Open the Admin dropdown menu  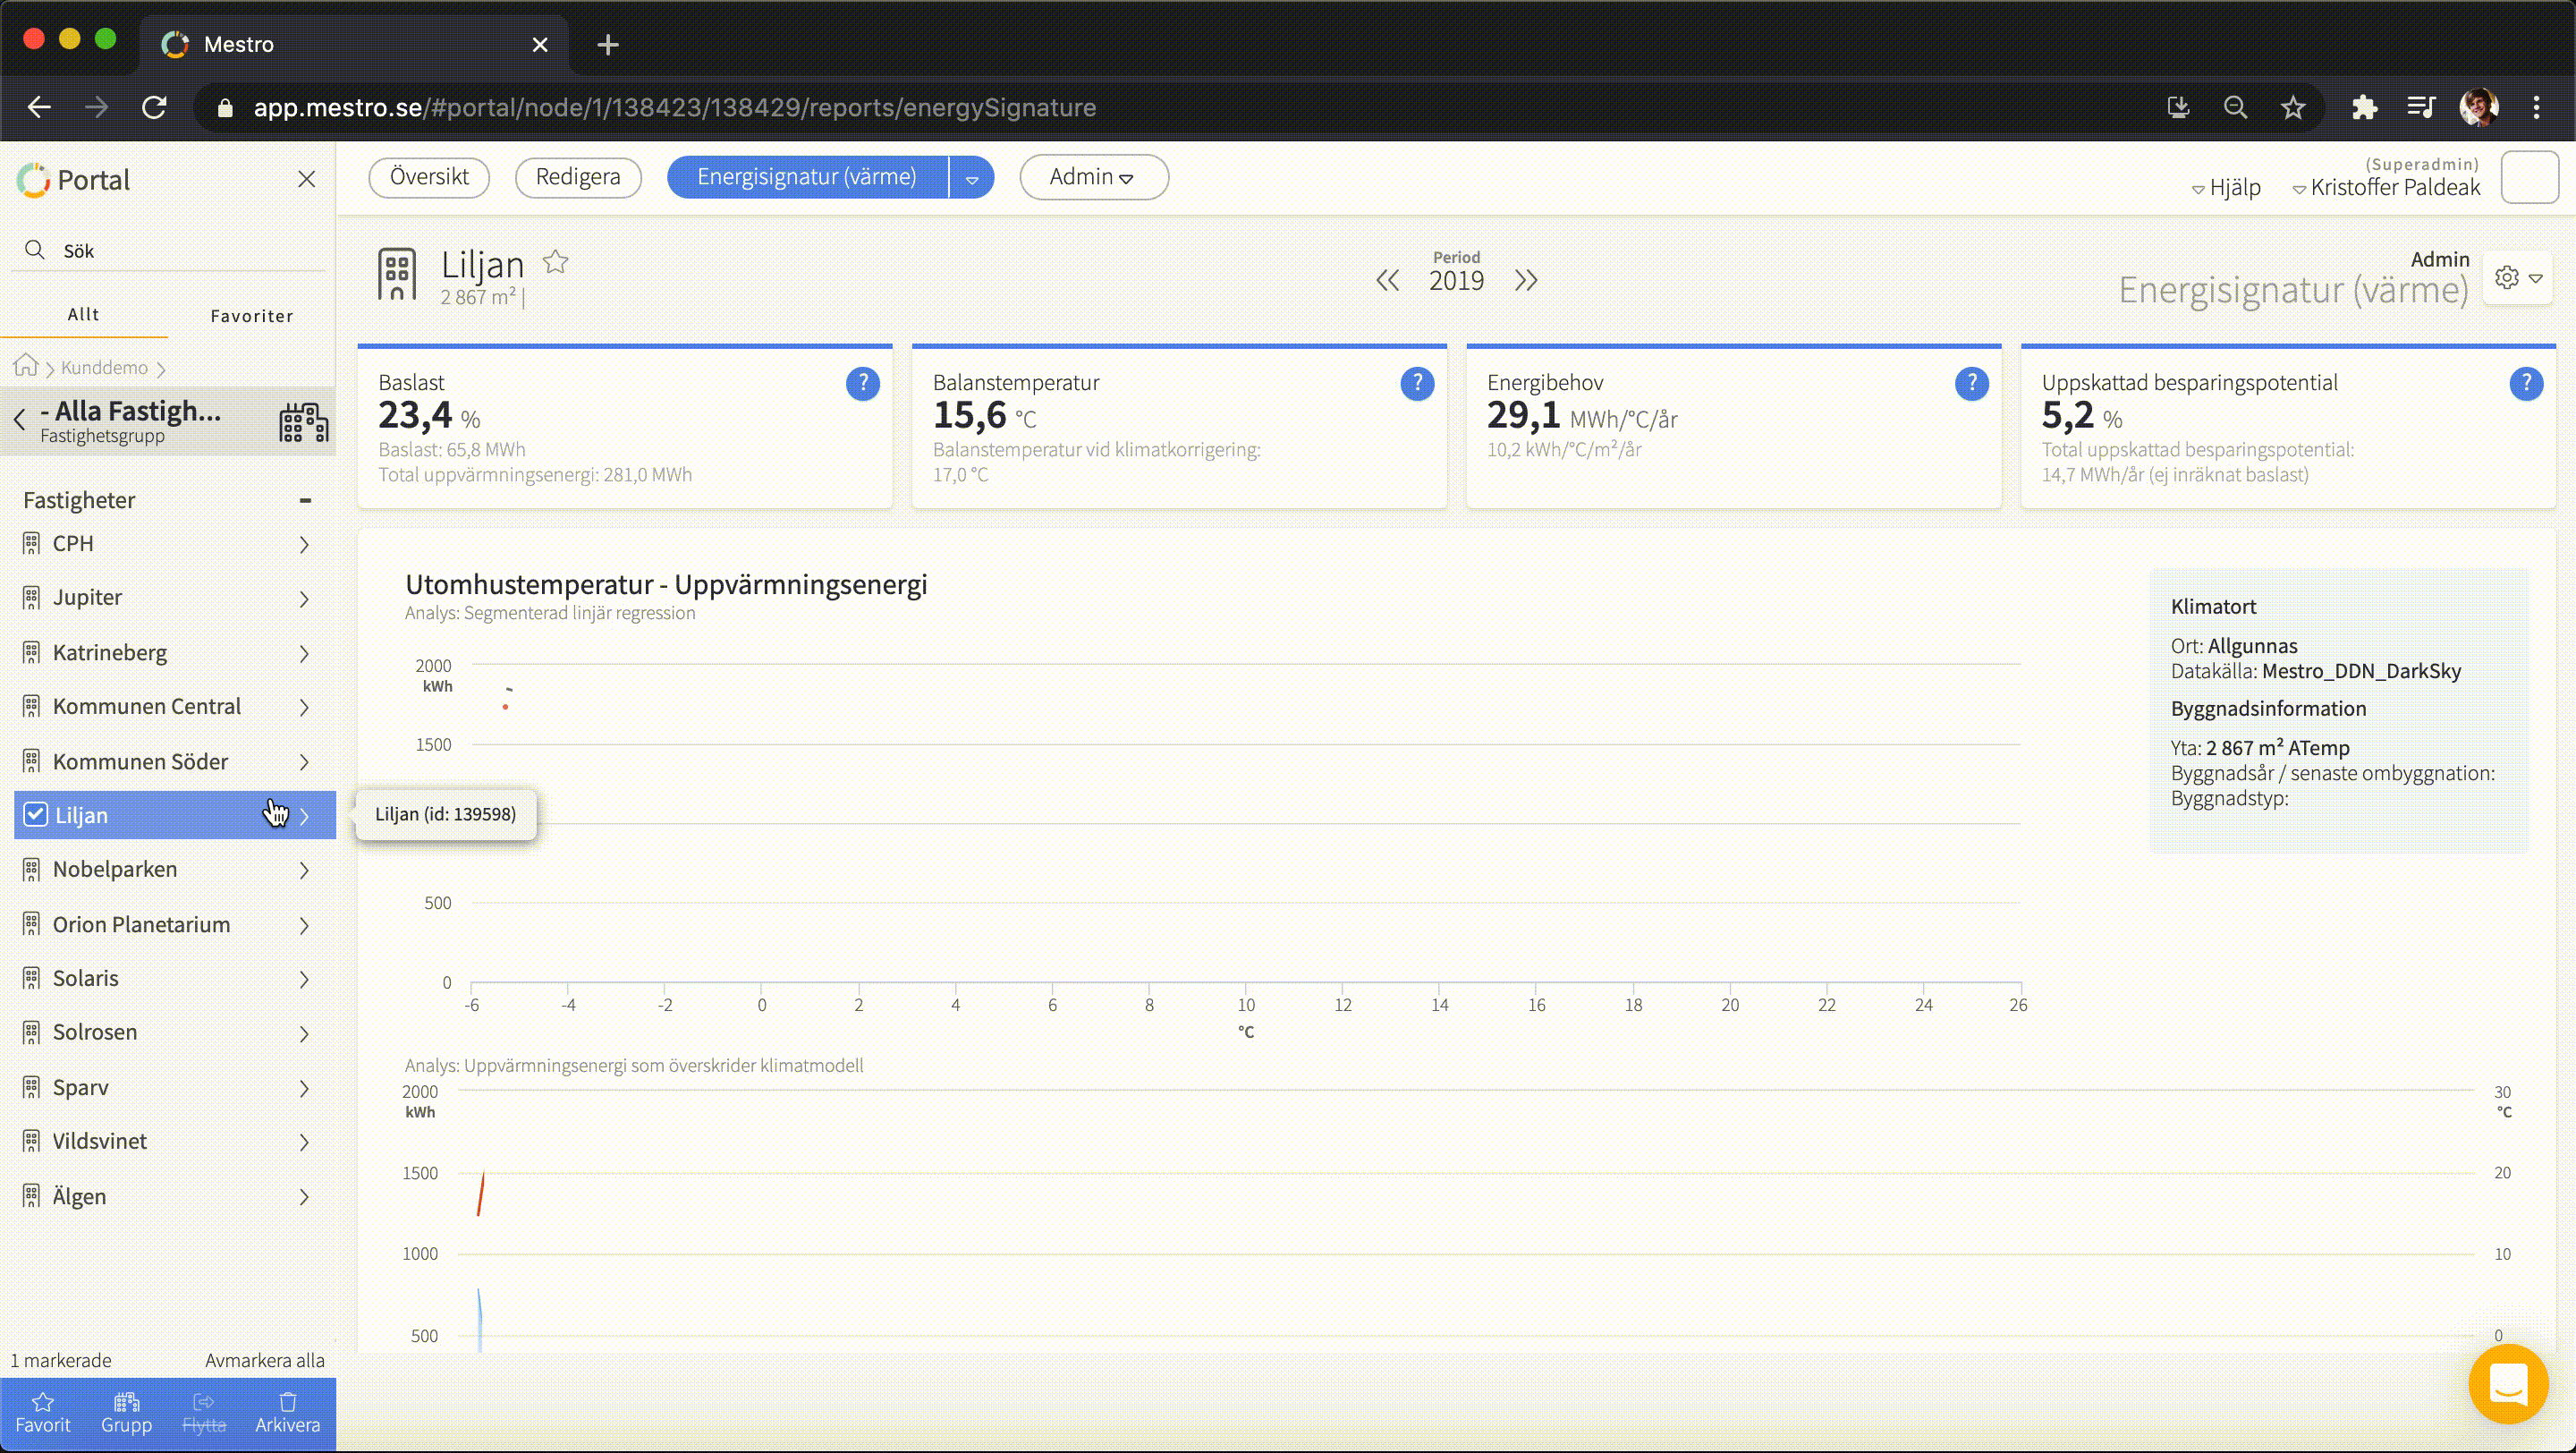[1093, 177]
